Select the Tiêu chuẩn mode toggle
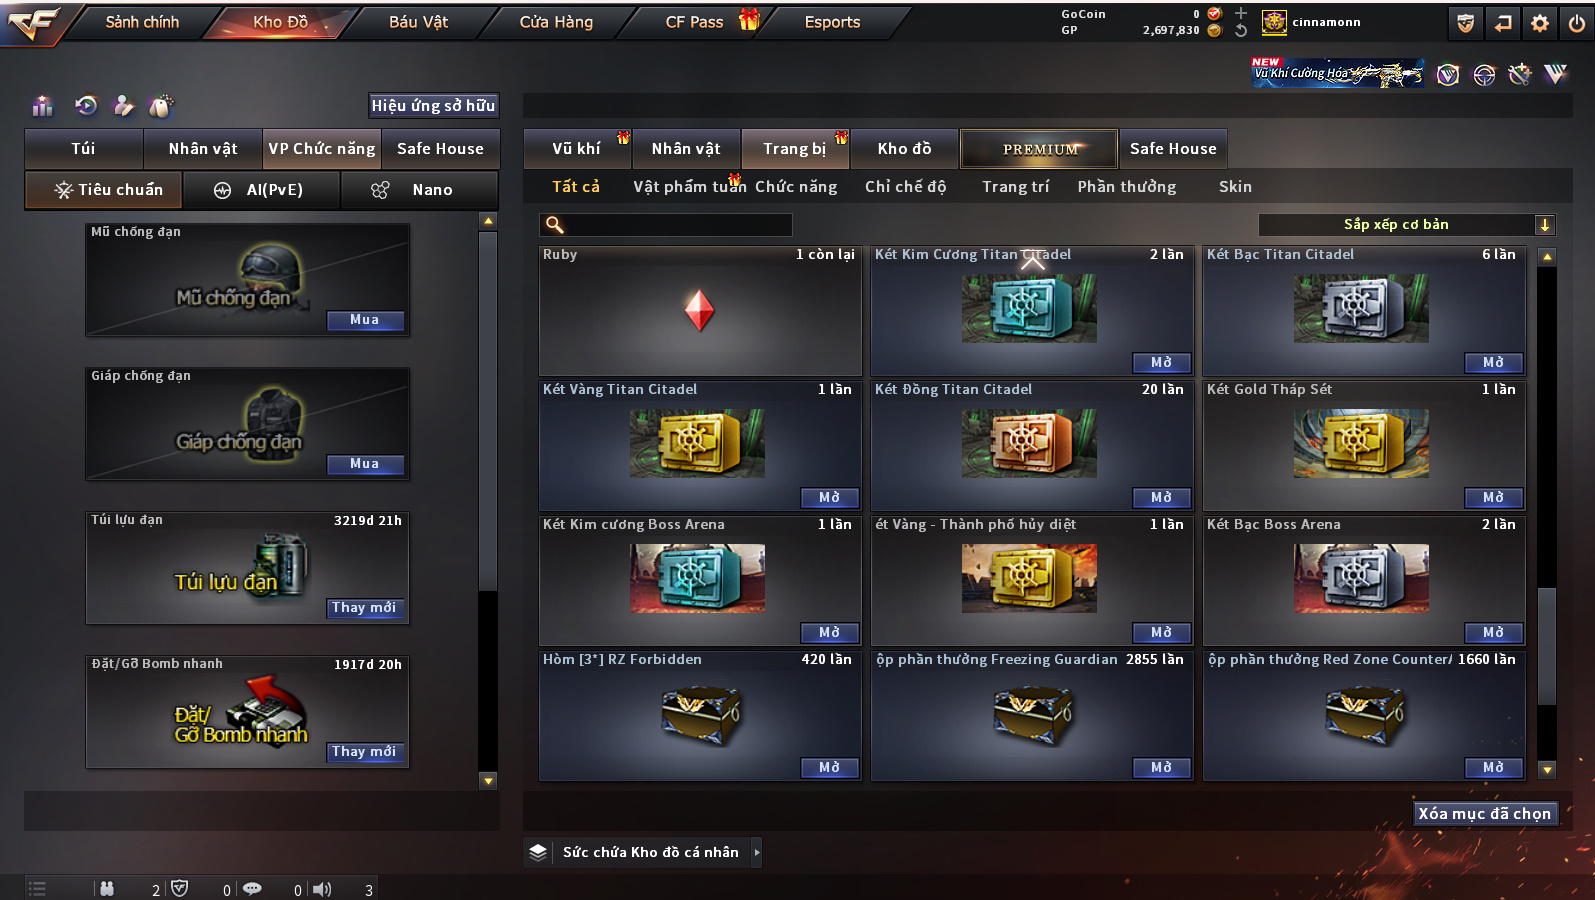 [104, 189]
